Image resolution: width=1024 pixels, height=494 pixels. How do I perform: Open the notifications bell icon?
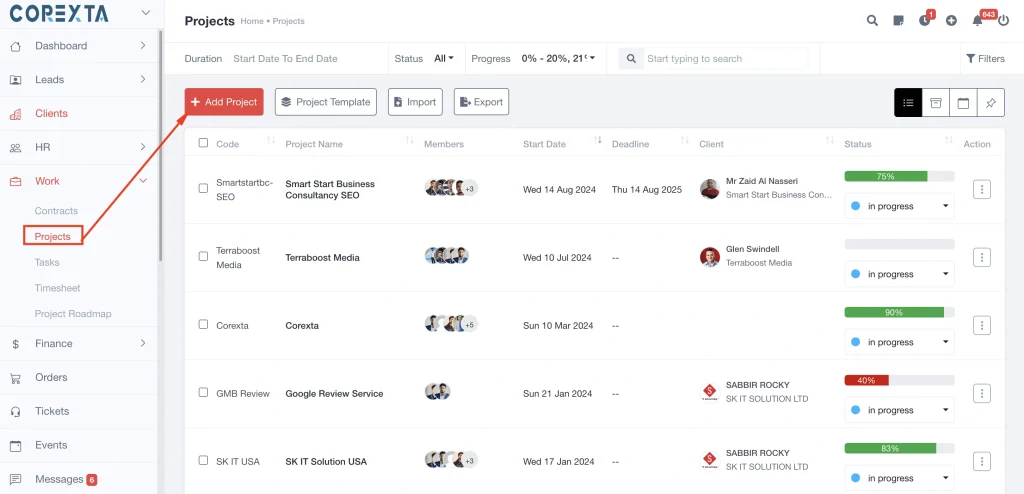[977, 20]
